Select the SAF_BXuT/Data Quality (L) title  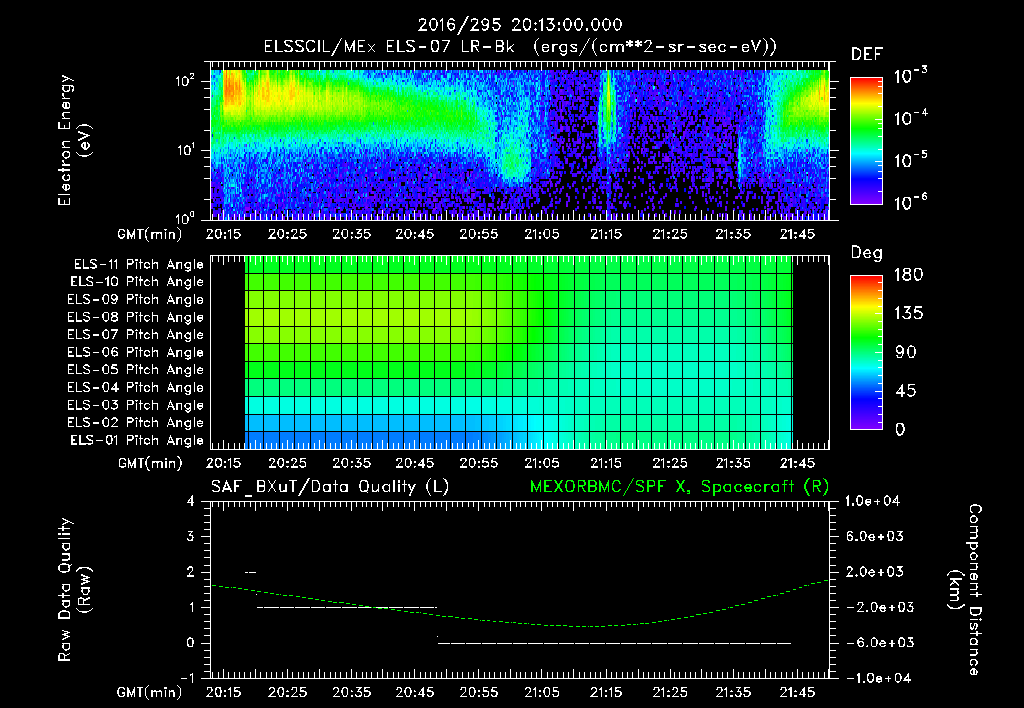point(330,487)
